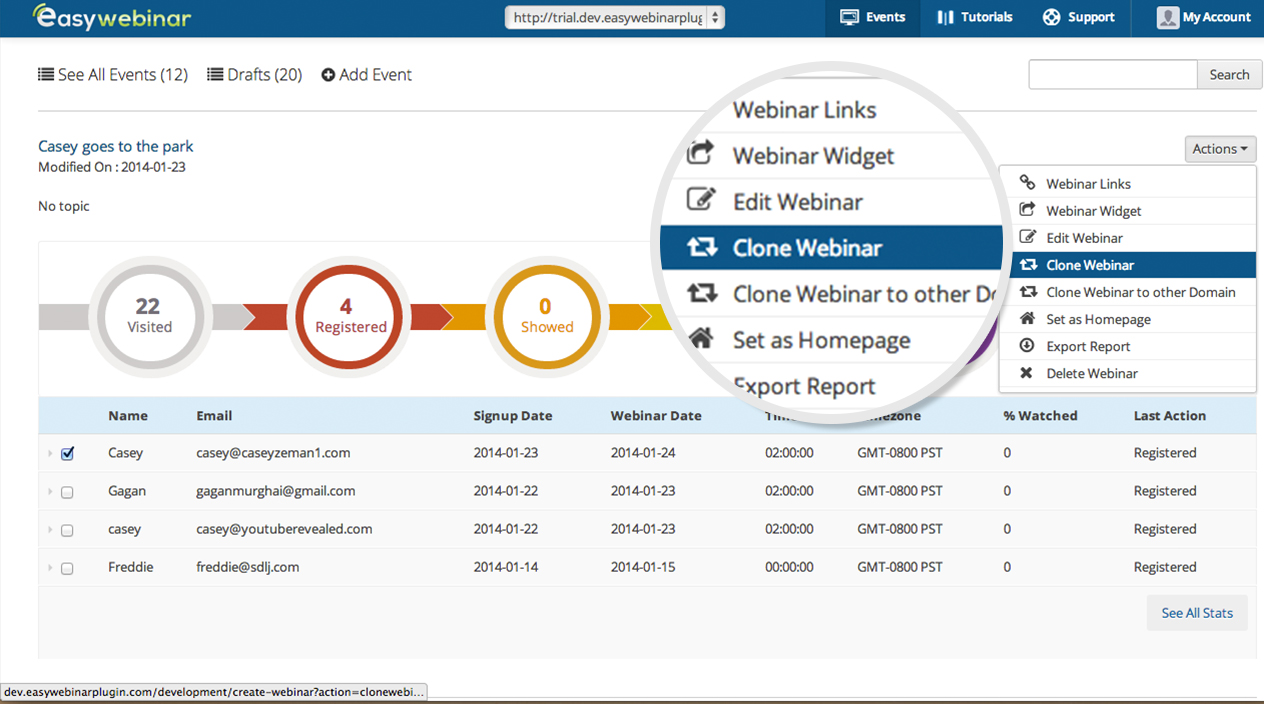Image resolution: width=1264 pixels, height=704 pixels.
Task: Choose Webinar Links from Actions menu
Action: tap(1127, 184)
